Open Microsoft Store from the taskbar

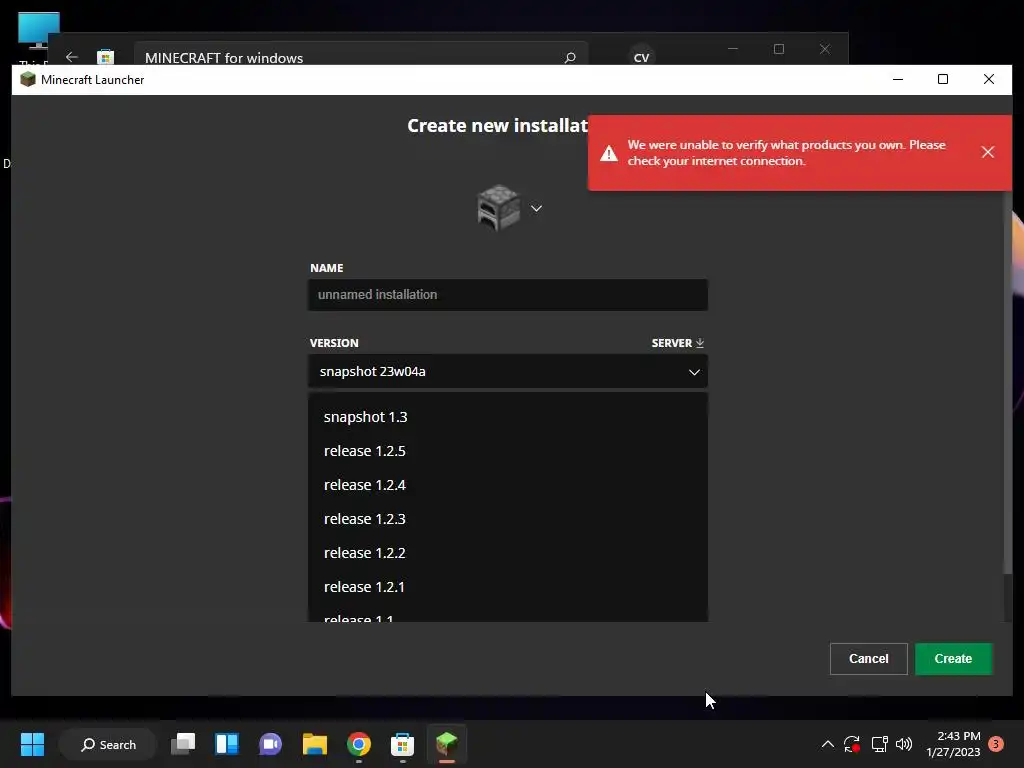click(402, 744)
